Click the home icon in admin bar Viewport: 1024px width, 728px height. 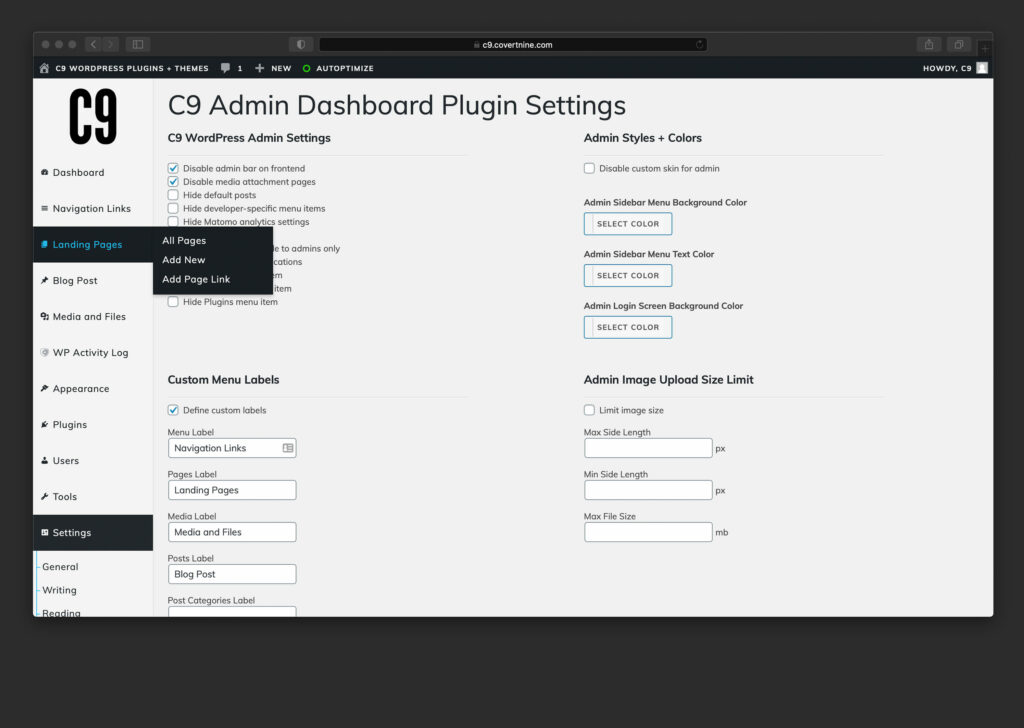point(44,68)
